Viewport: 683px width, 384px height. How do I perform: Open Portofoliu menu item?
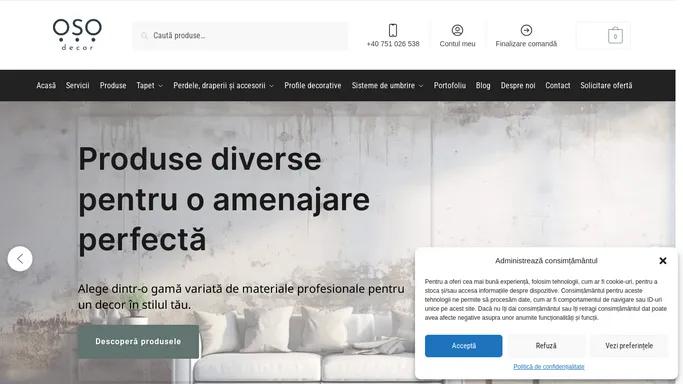(x=450, y=85)
